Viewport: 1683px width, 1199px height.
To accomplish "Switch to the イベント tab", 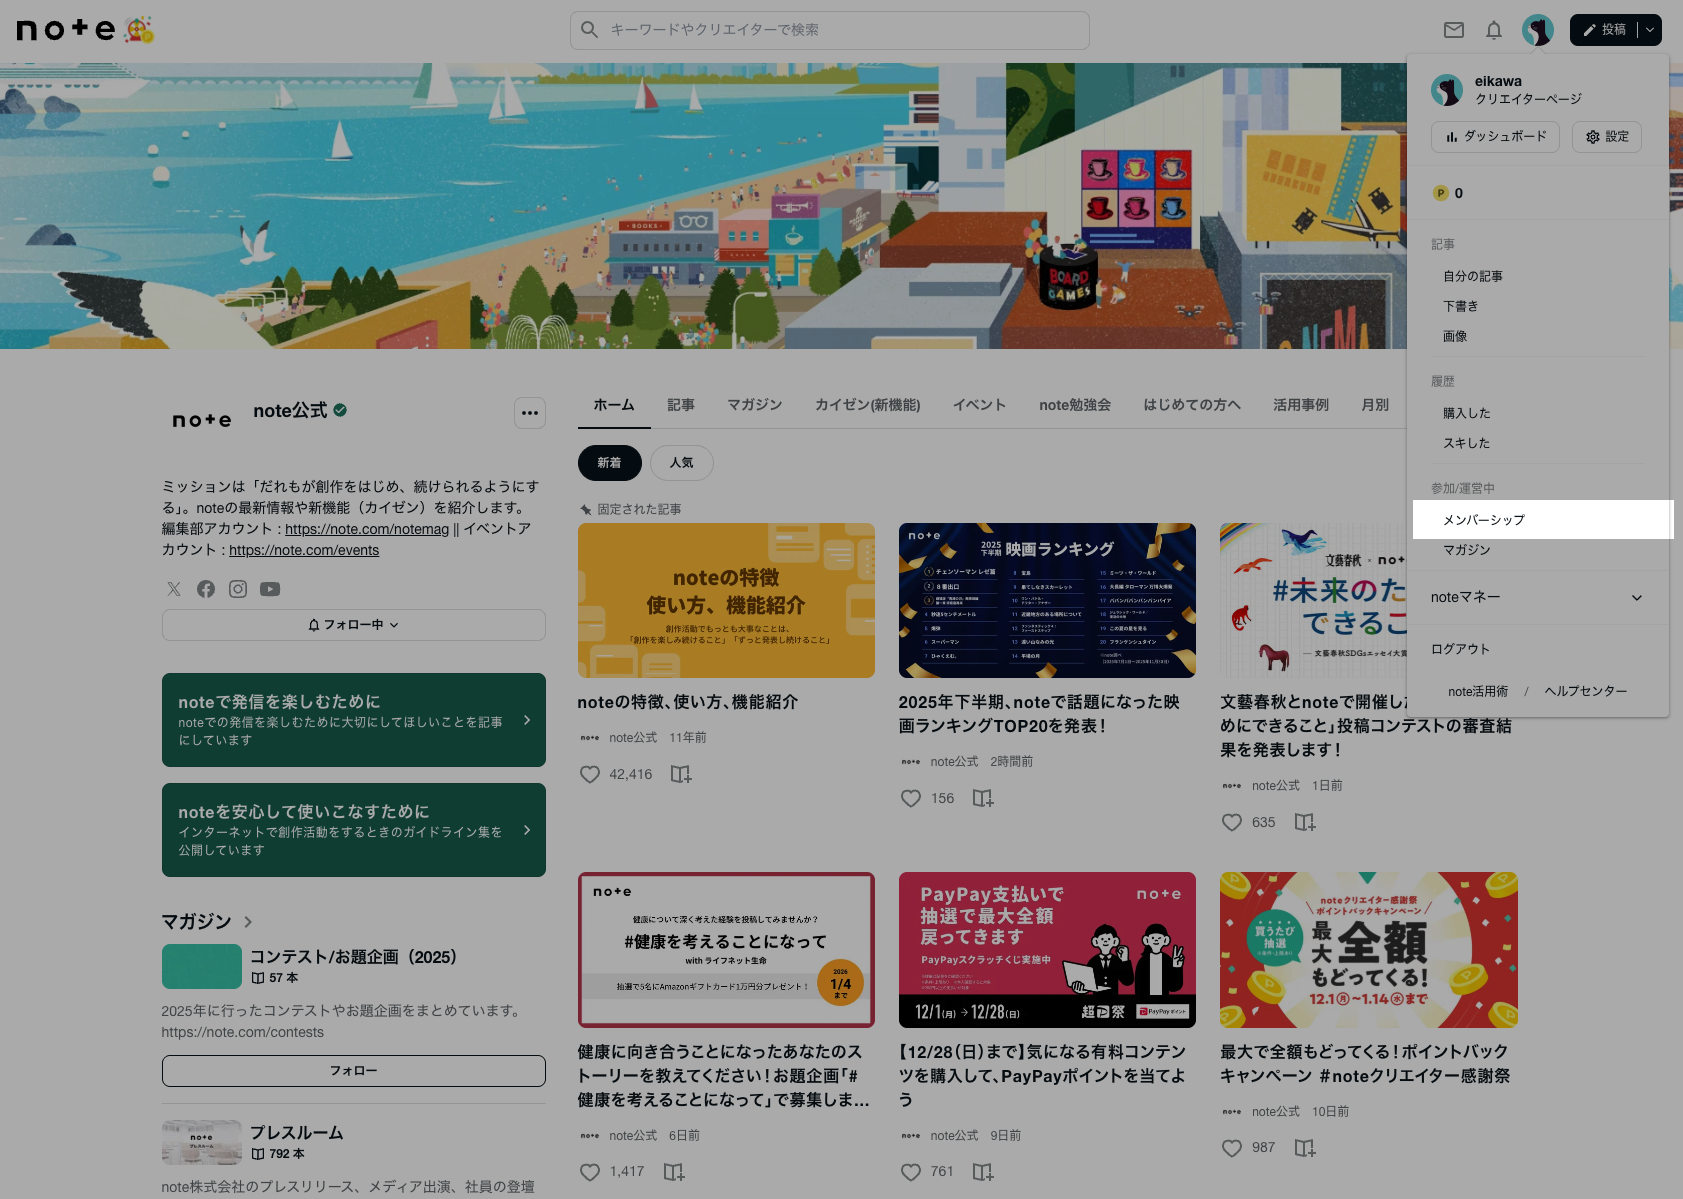I will pyautogui.click(x=980, y=405).
